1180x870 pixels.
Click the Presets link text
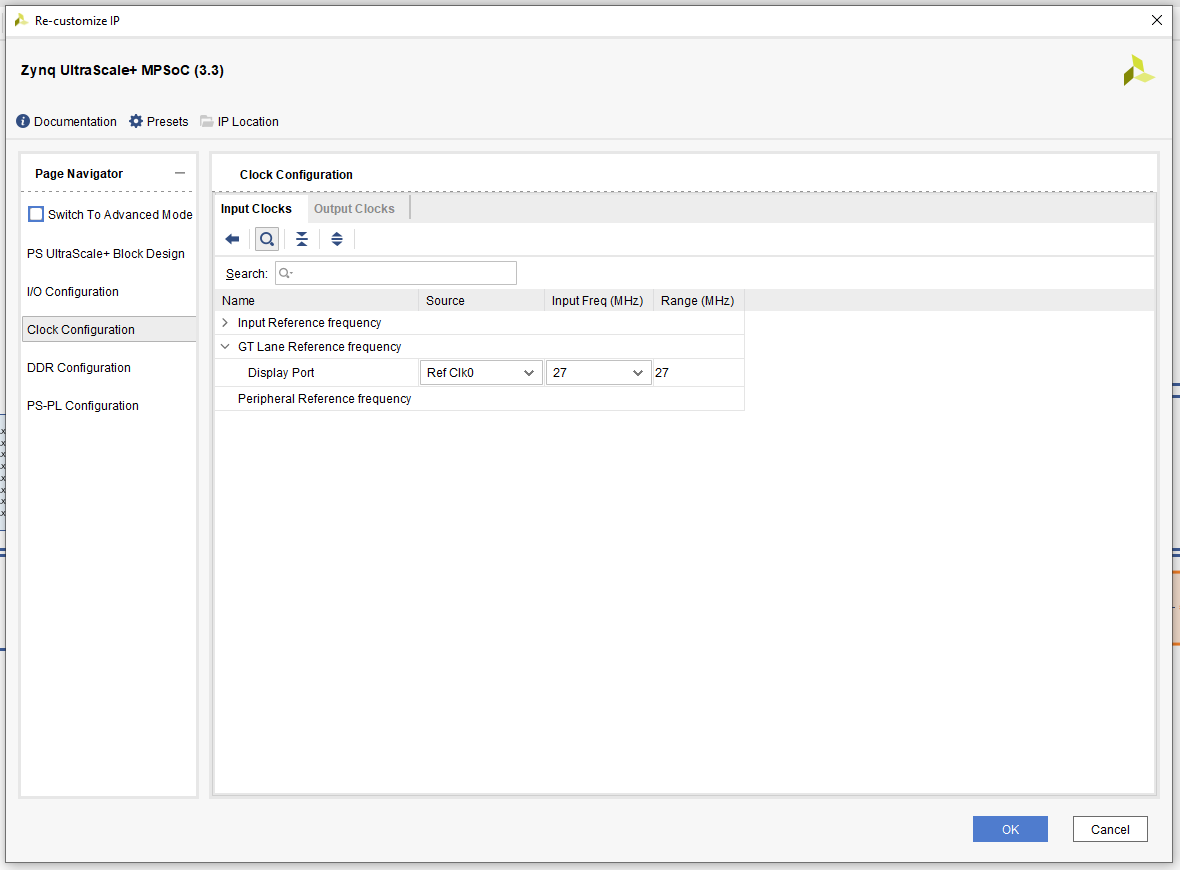pyautogui.click(x=167, y=122)
